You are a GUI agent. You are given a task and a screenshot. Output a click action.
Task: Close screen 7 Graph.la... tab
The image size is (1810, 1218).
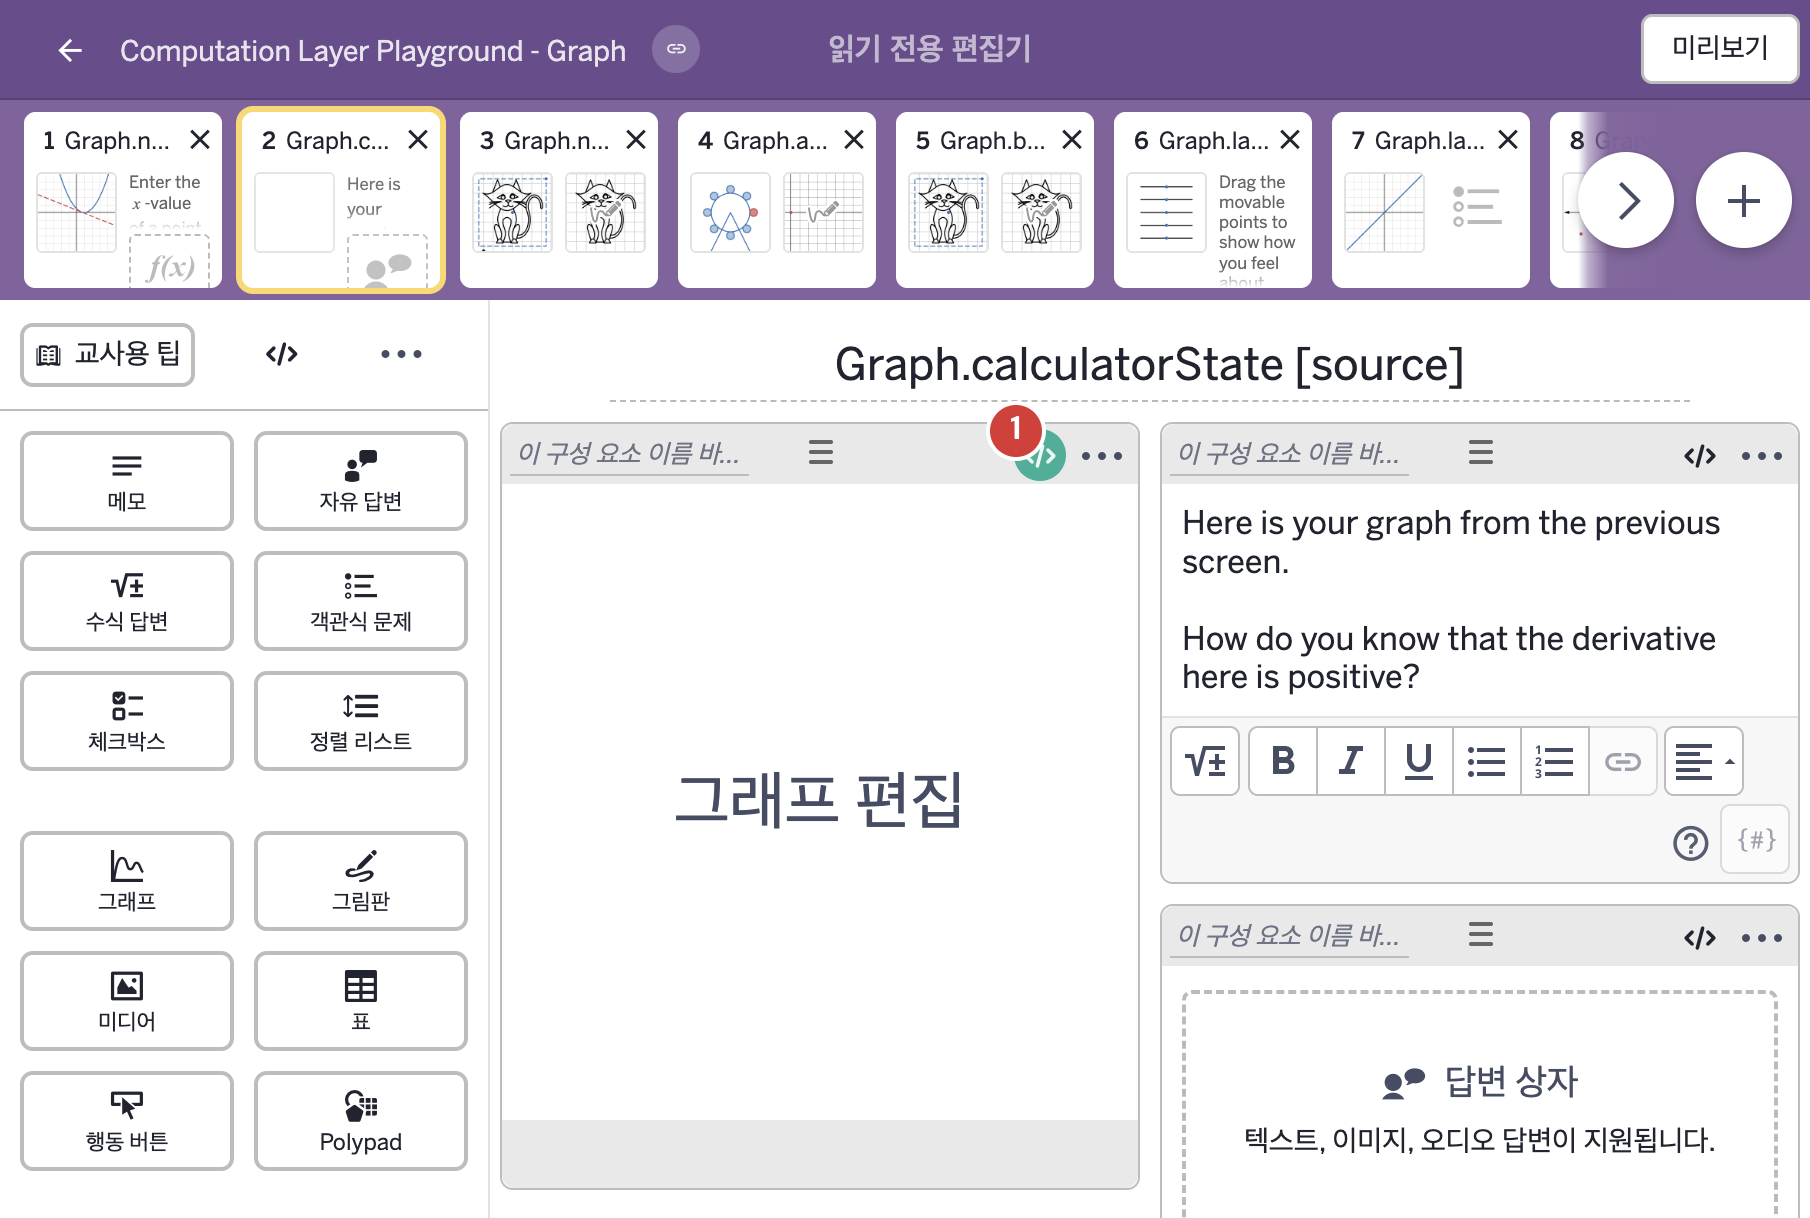[1508, 140]
